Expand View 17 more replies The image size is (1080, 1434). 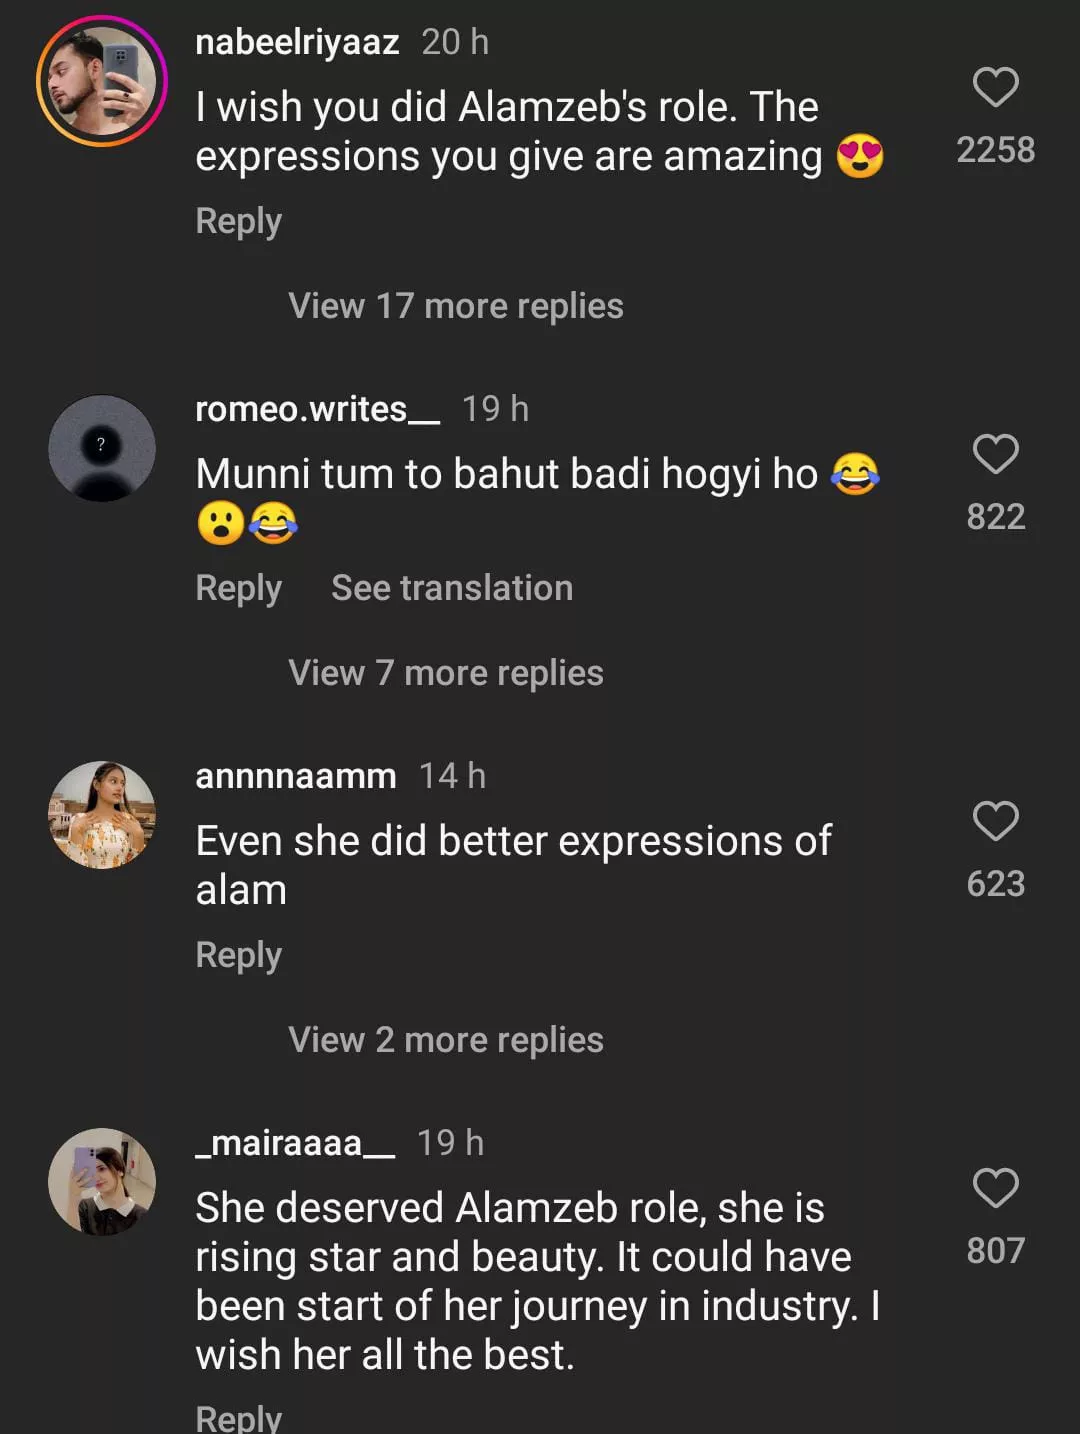coord(455,306)
